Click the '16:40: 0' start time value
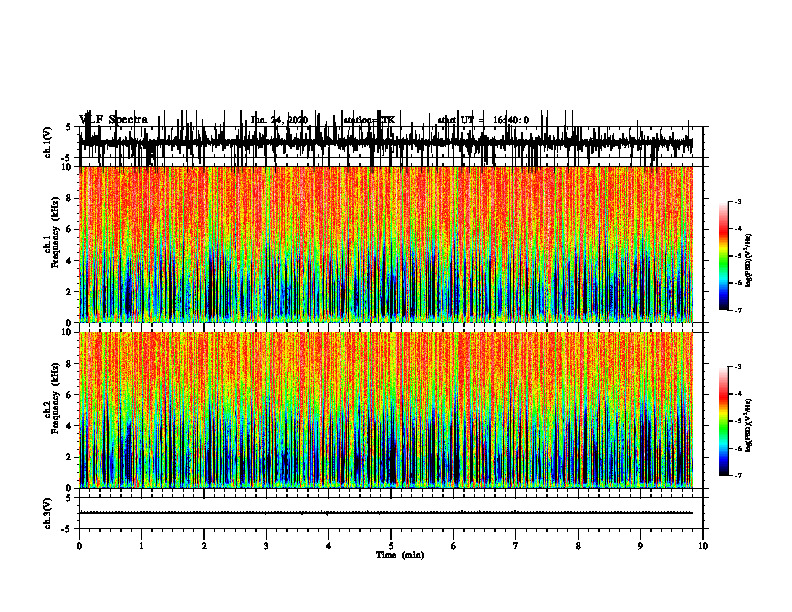The image size is (792, 612). (x=511, y=120)
